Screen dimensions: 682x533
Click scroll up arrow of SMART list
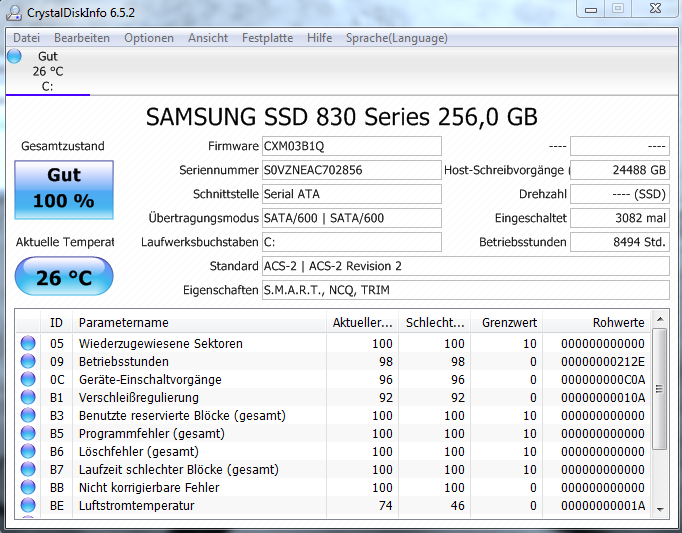click(x=660, y=319)
